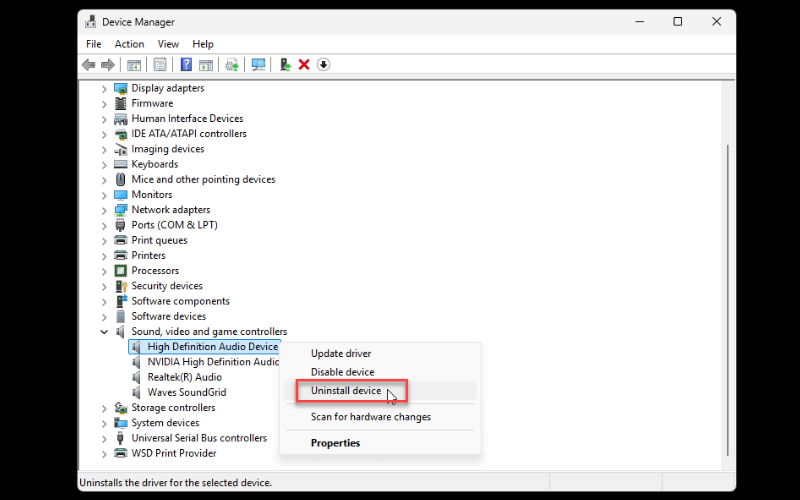
Task: Click Show/Hide Action Pane toolbar icon
Action: (206, 65)
